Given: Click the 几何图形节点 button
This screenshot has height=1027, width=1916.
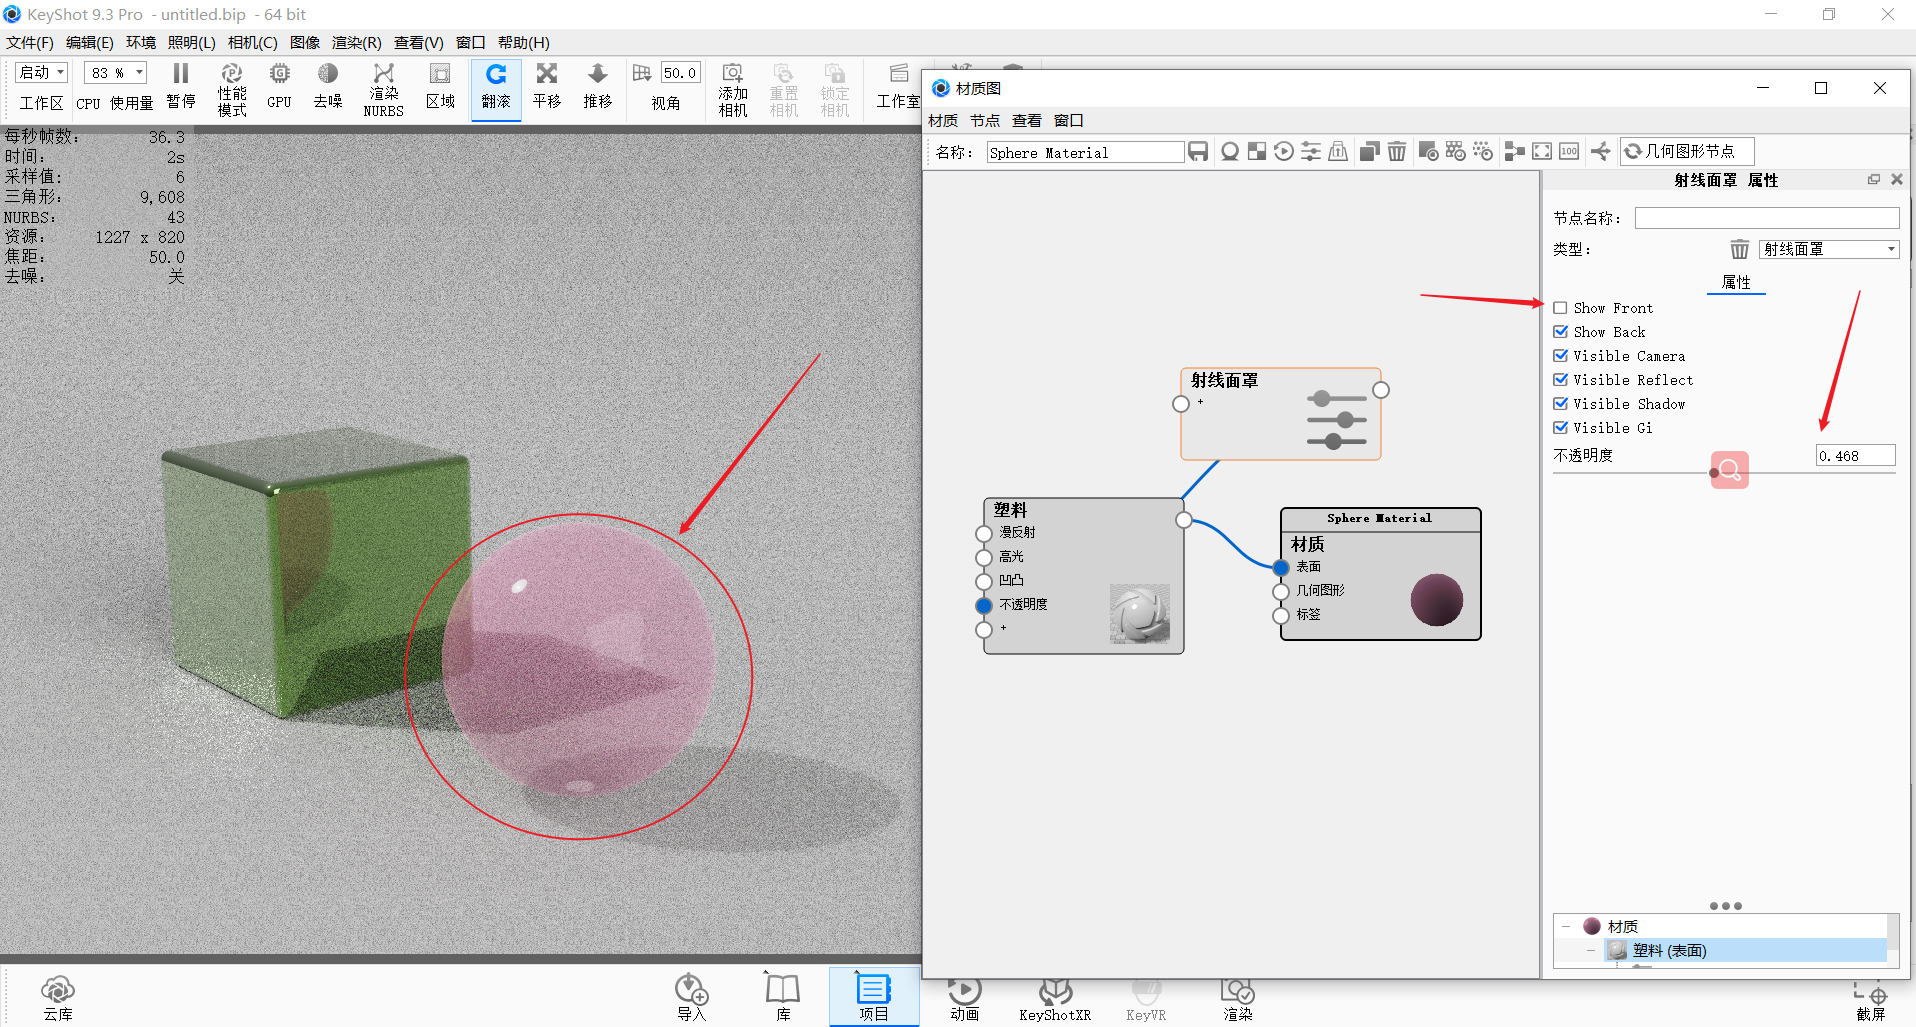Looking at the screenshot, I should [1687, 151].
